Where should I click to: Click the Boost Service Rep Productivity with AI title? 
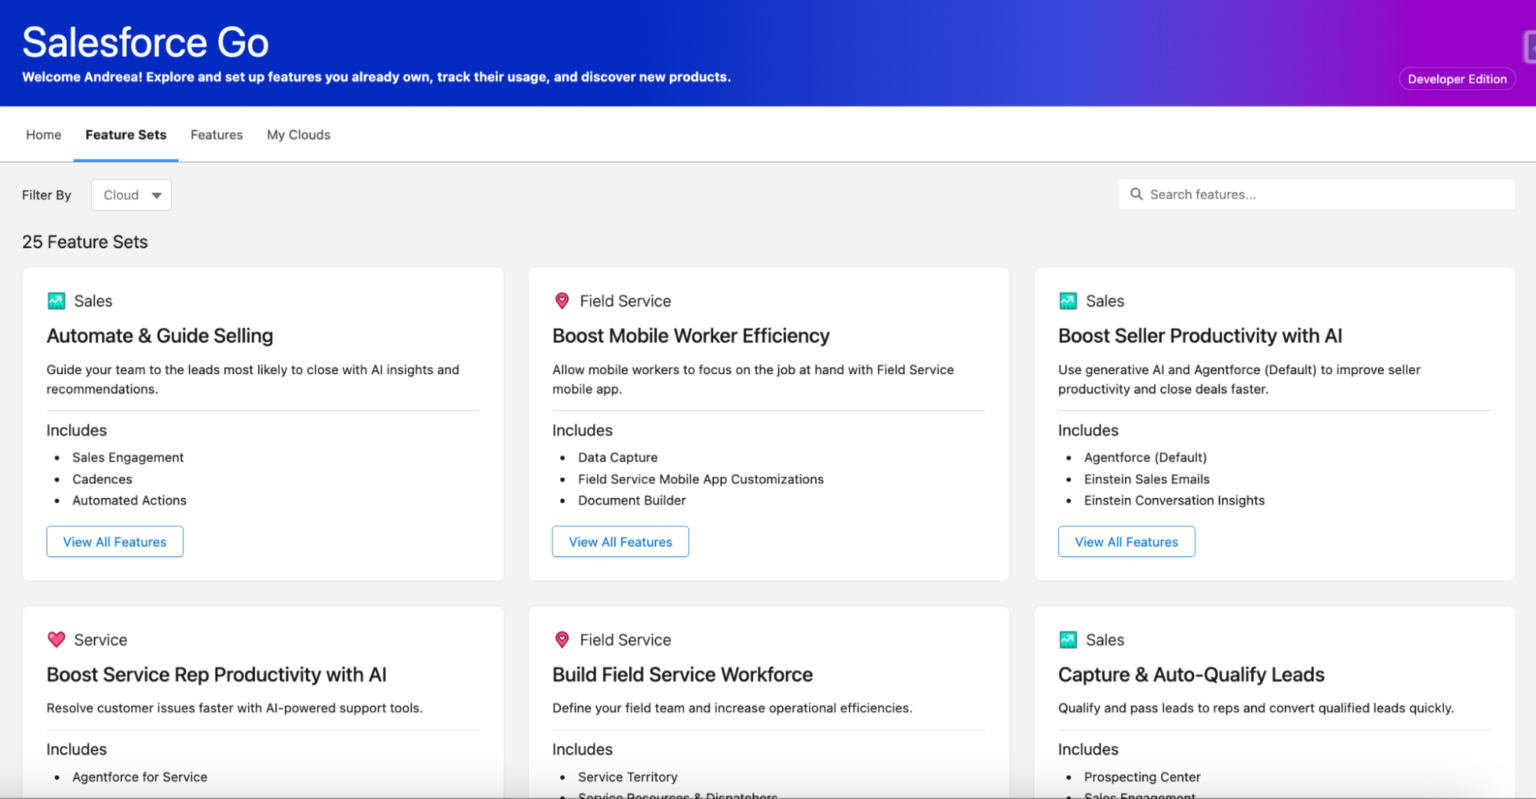point(216,675)
